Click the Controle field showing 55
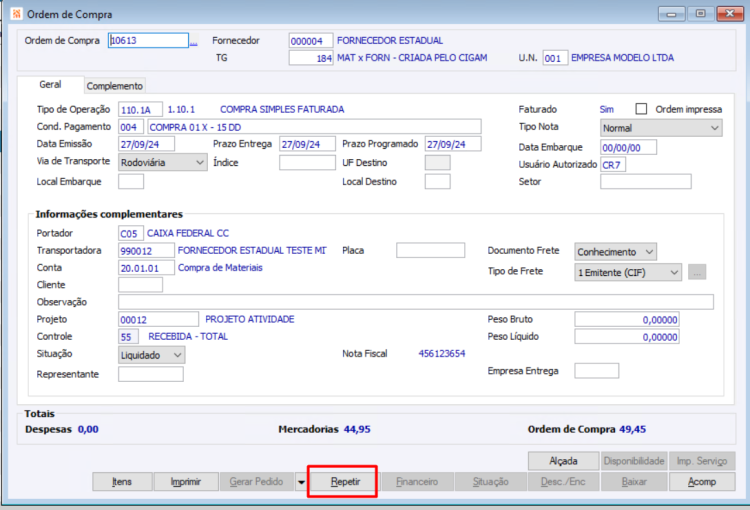Image resolution: width=750 pixels, height=510 pixels. (x=128, y=336)
